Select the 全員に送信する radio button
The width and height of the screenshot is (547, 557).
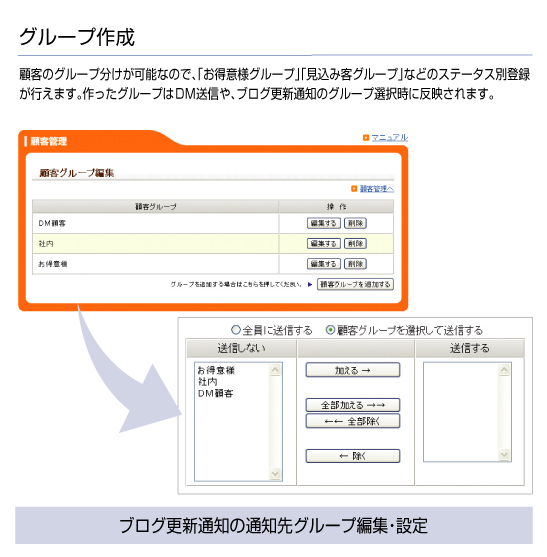(x=235, y=330)
